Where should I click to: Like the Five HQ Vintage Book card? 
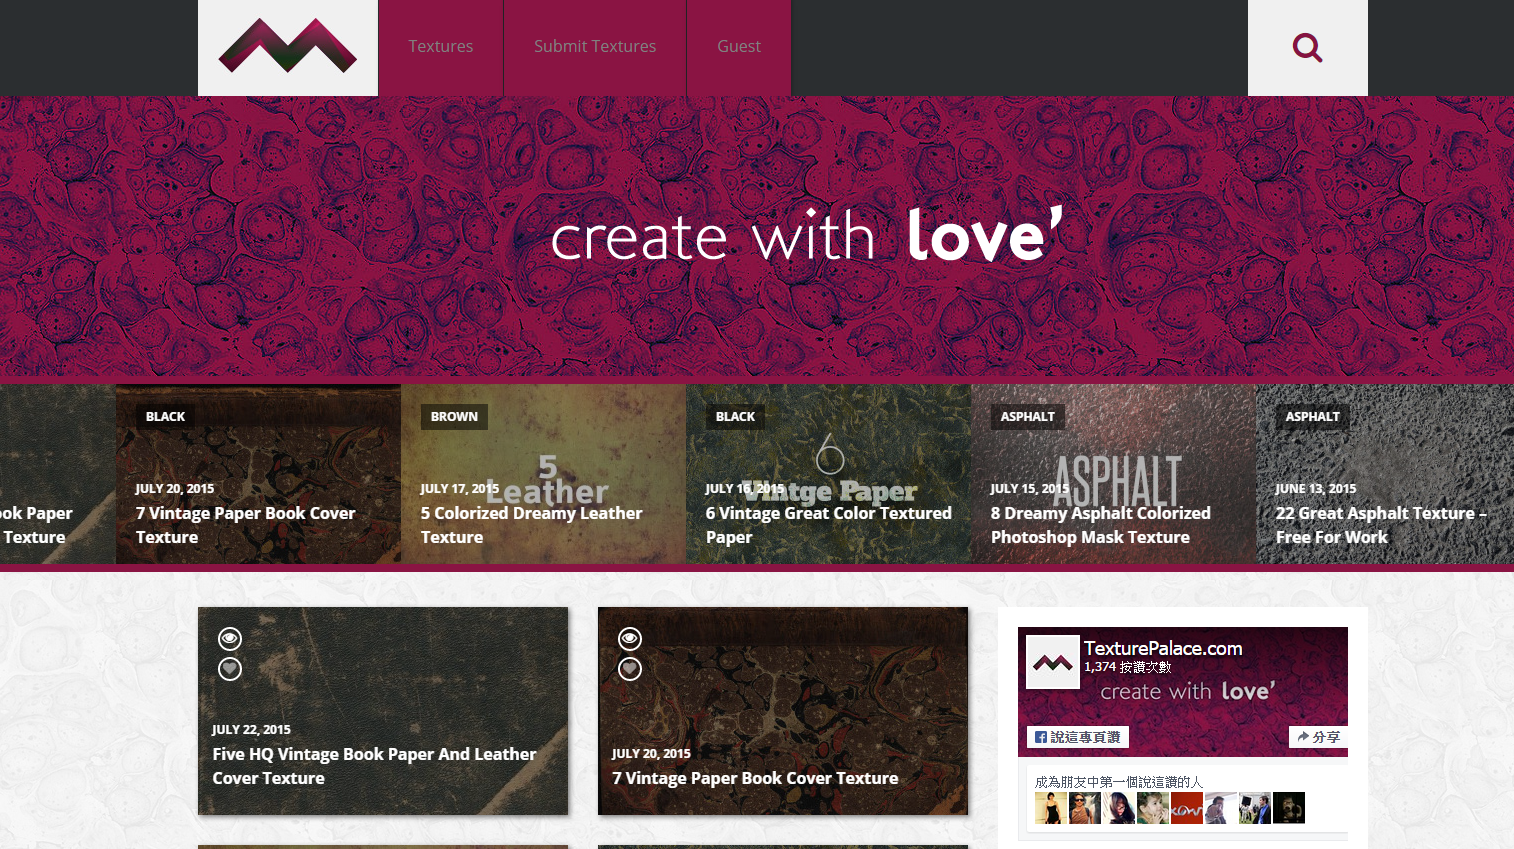tap(230, 669)
